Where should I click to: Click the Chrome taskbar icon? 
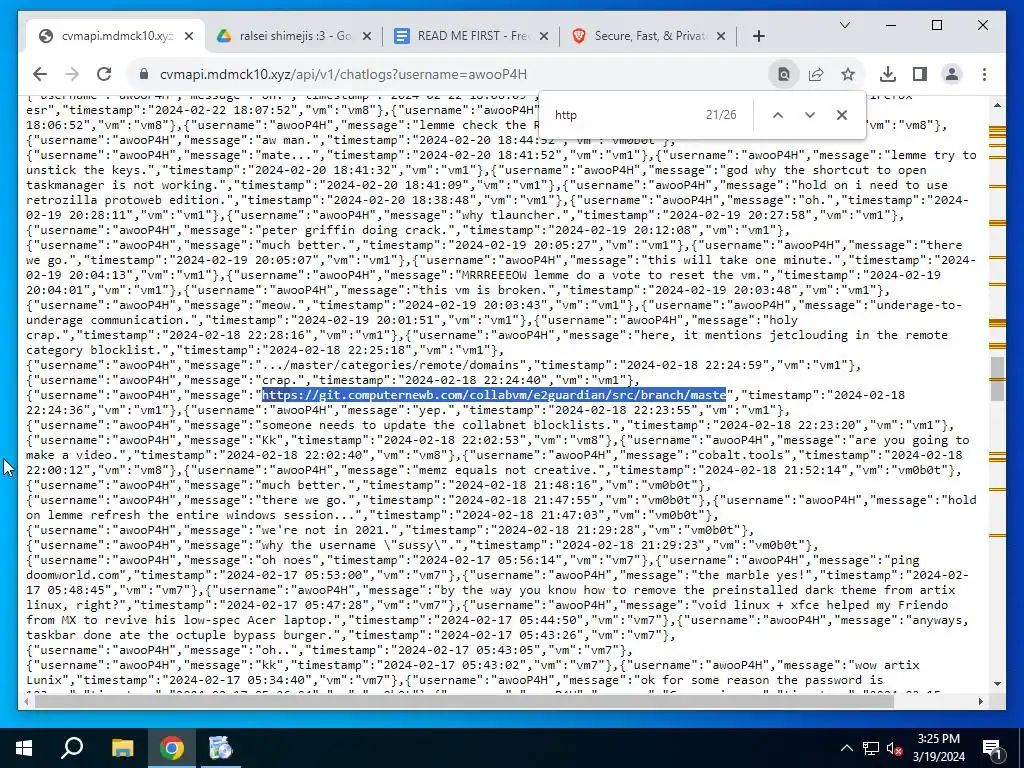tap(172, 748)
